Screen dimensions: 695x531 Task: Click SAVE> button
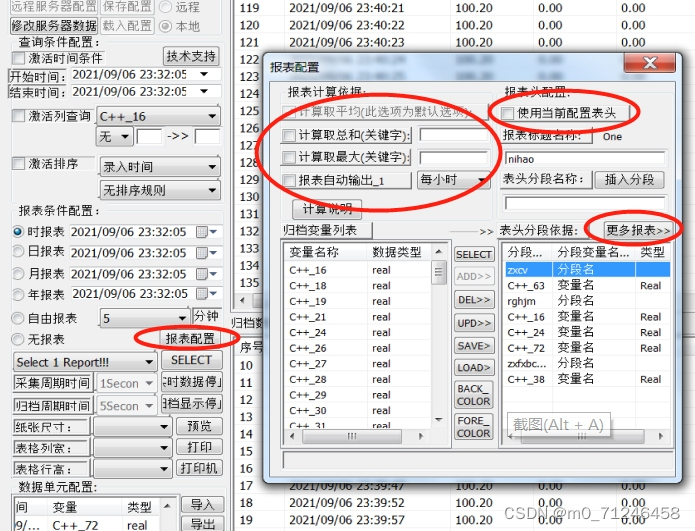474,346
